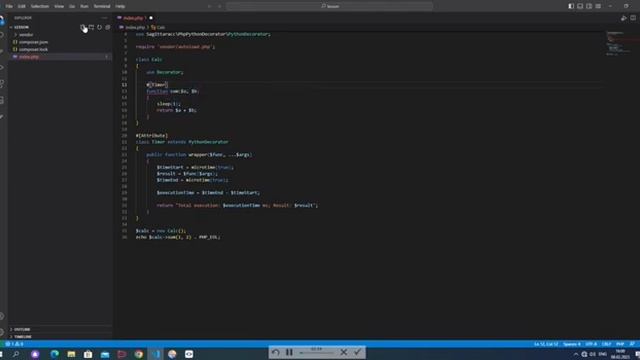Click split editor icon
640x360 pixels.
point(633,18)
